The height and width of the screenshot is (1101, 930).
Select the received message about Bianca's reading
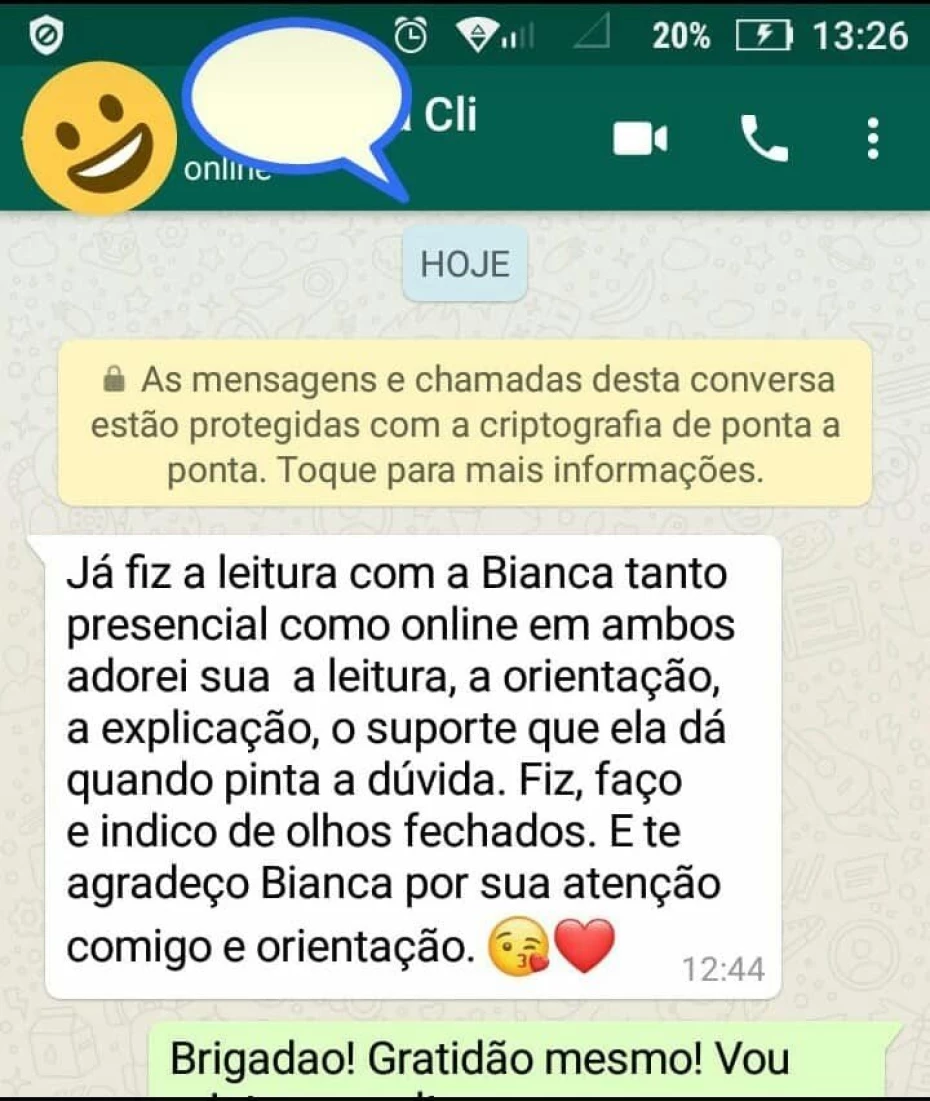coord(413,767)
